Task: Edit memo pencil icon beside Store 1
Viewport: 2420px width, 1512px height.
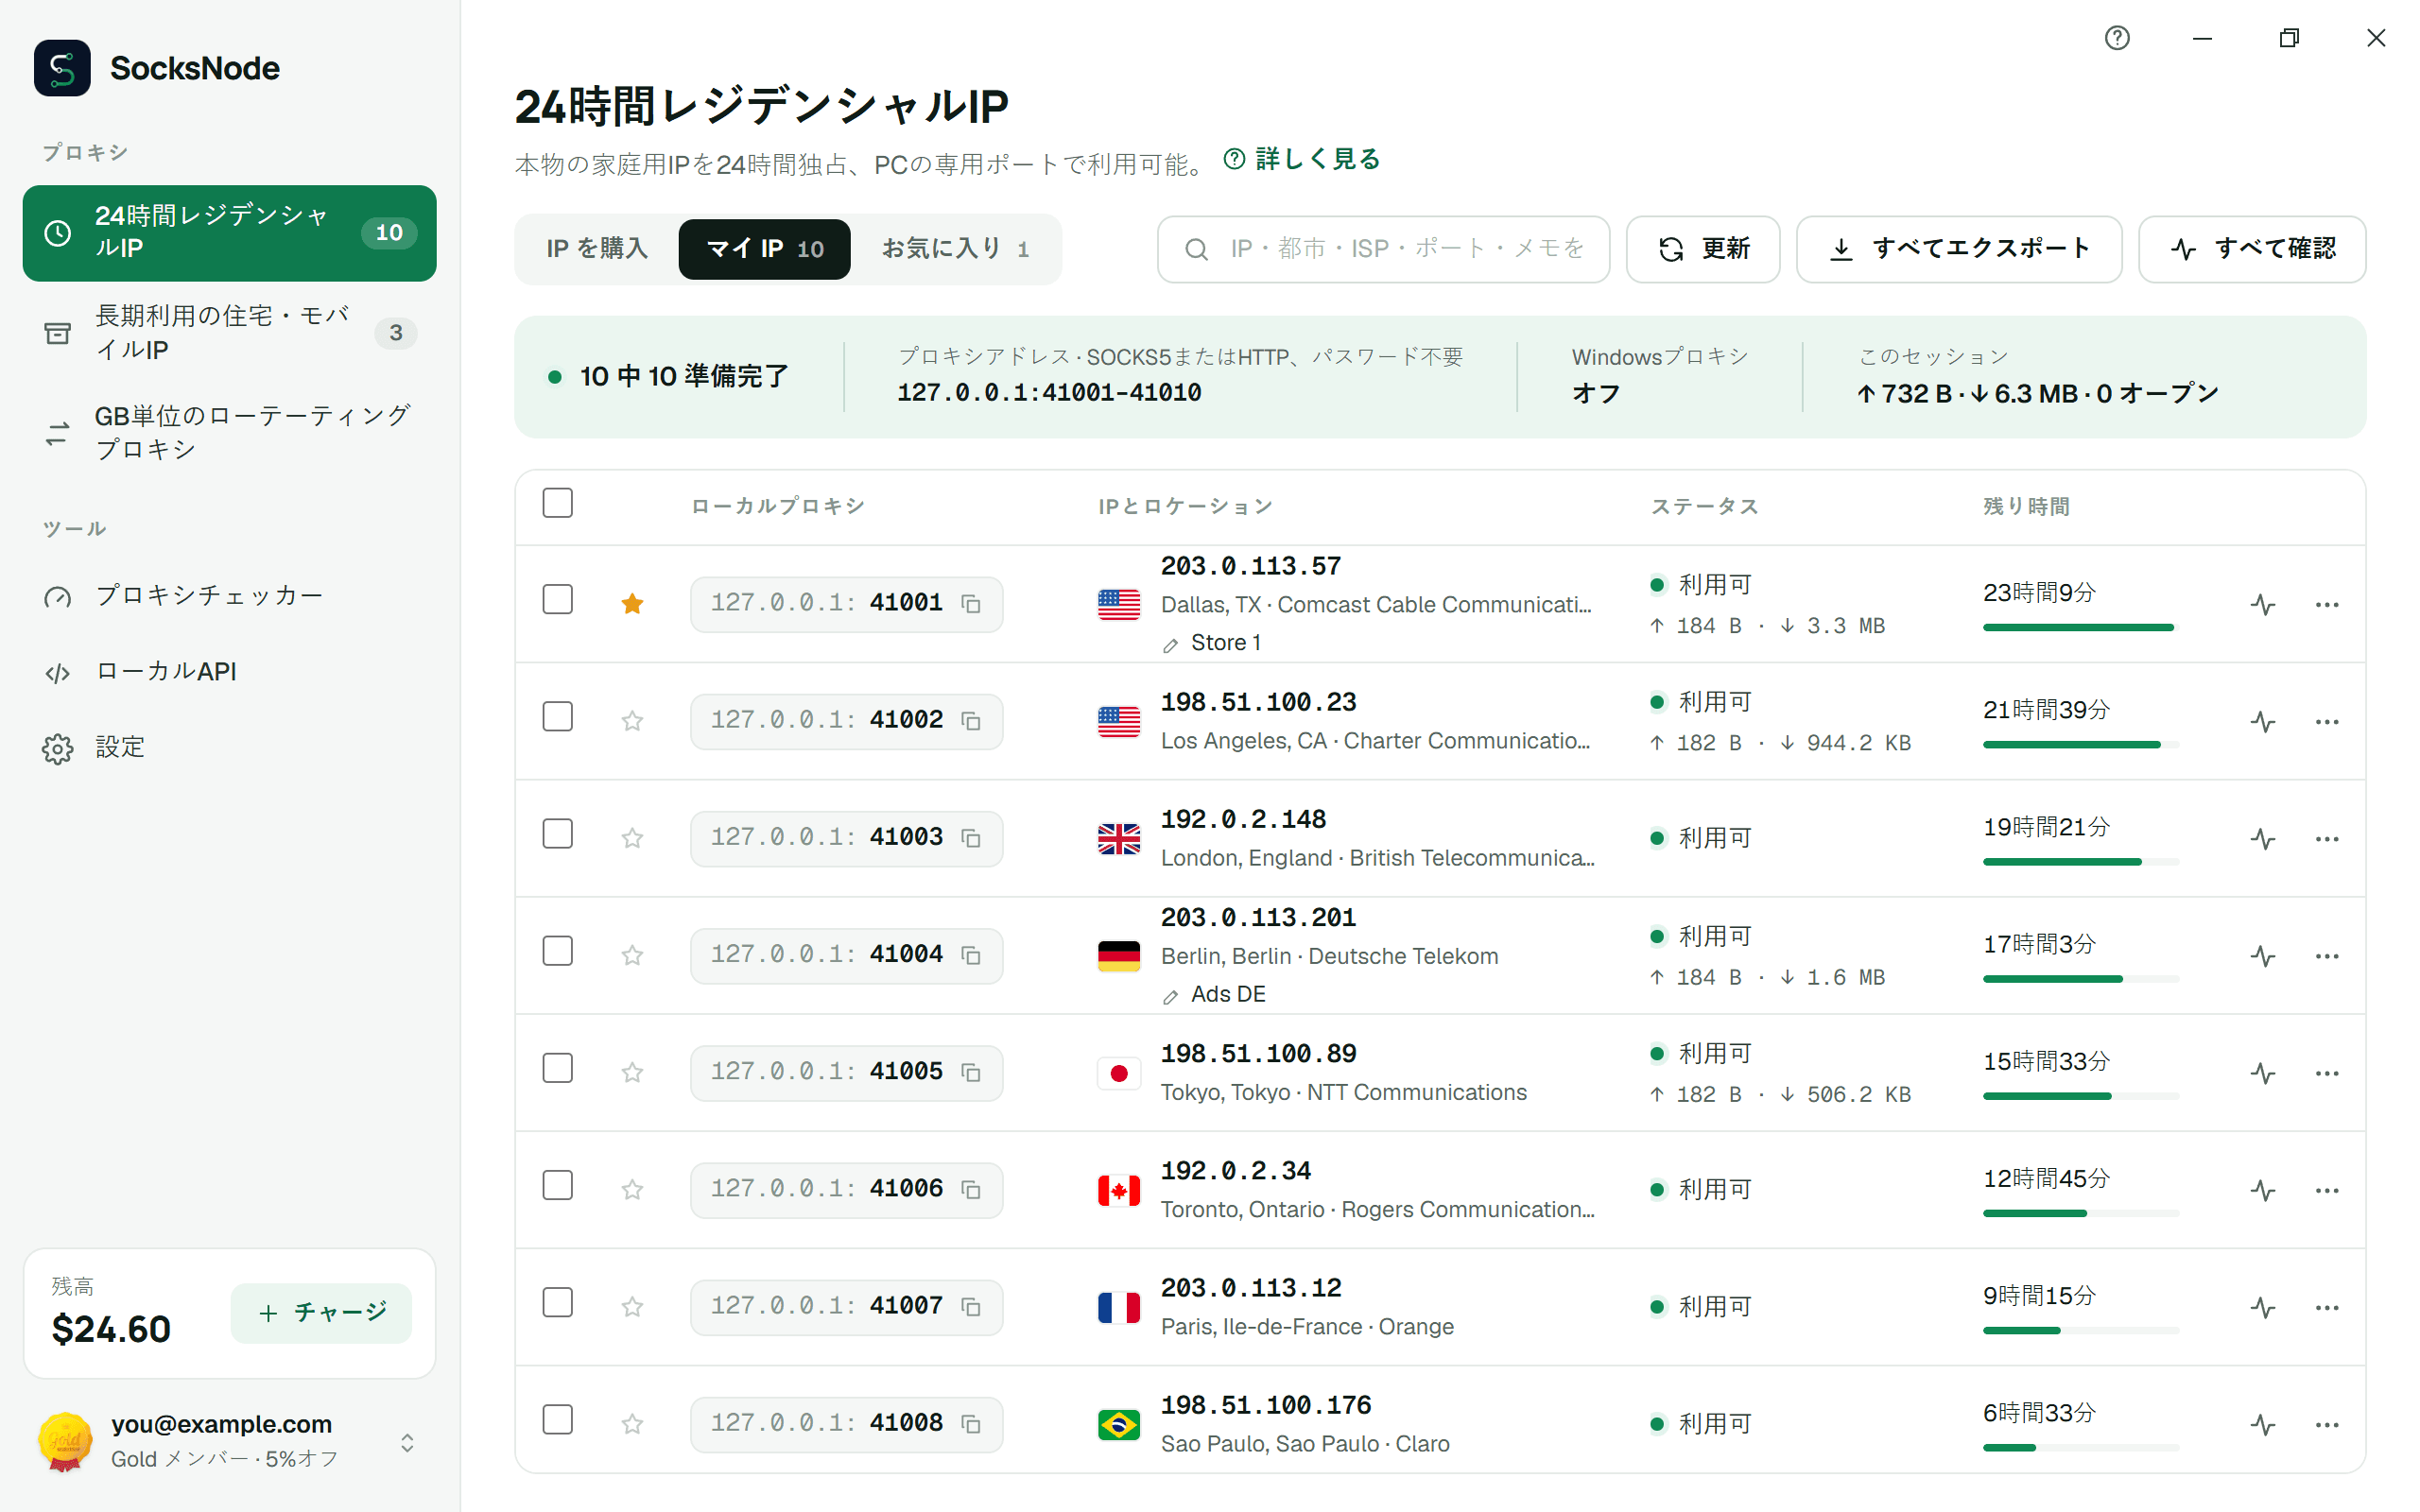Action: (1170, 645)
